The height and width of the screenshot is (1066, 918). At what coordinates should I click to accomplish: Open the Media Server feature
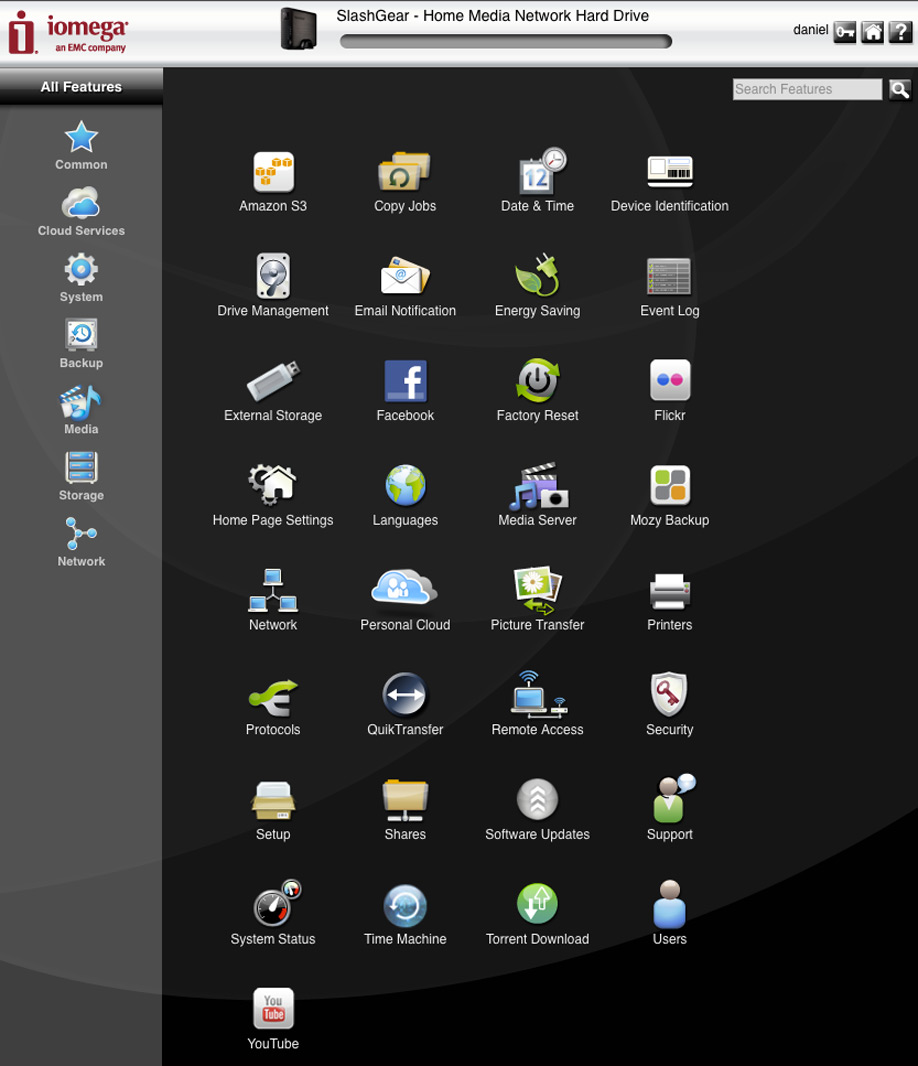coord(537,487)
